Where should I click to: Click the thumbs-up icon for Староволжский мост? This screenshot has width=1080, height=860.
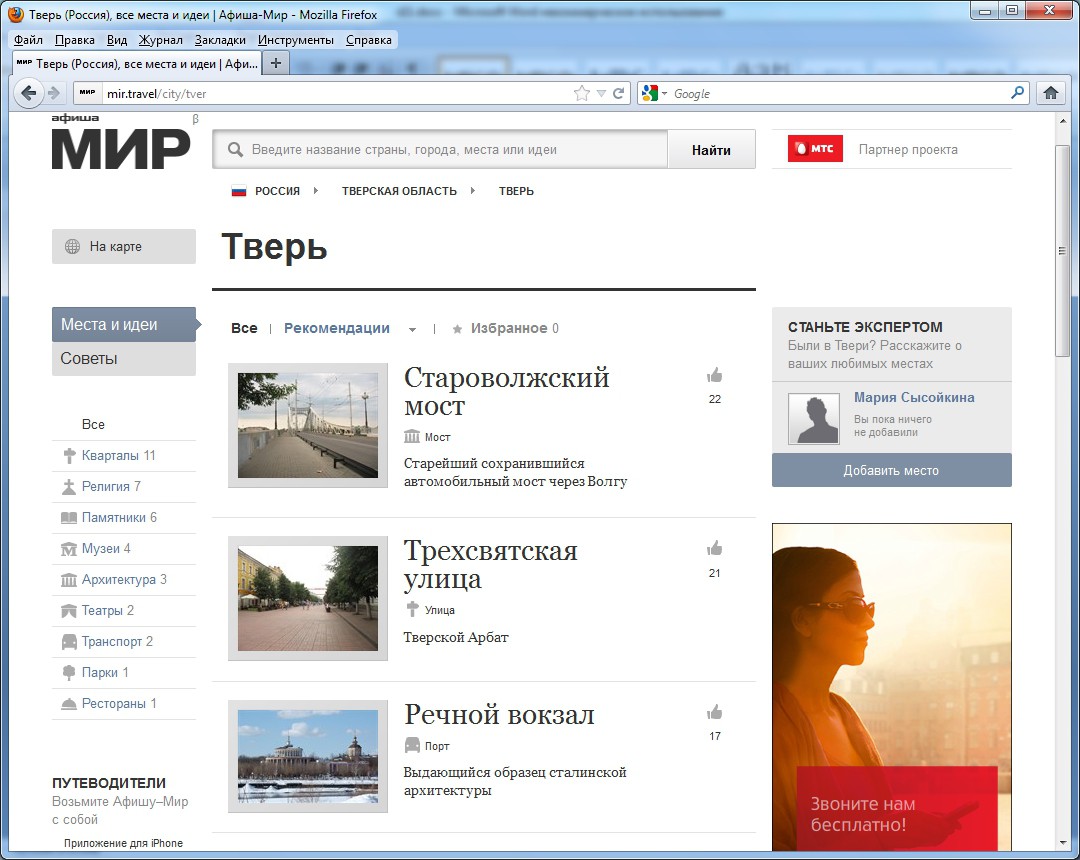pyautogui.click(x=714, y=376)
